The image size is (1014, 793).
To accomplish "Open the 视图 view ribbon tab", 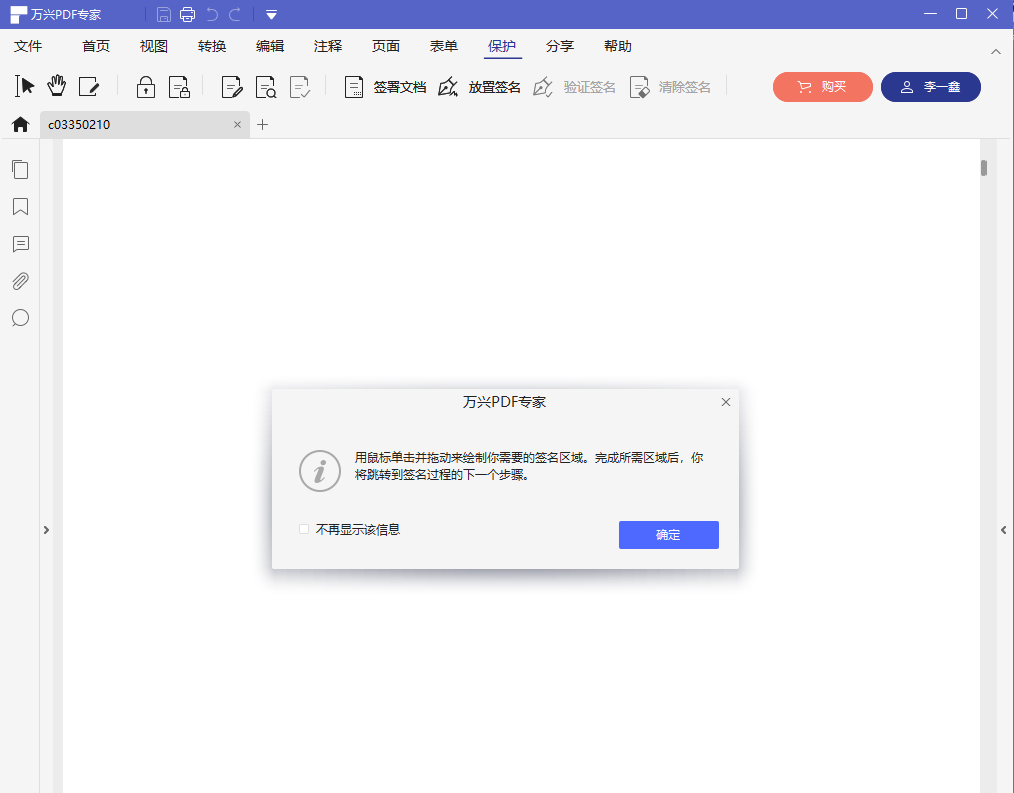I will pos(154,46).
